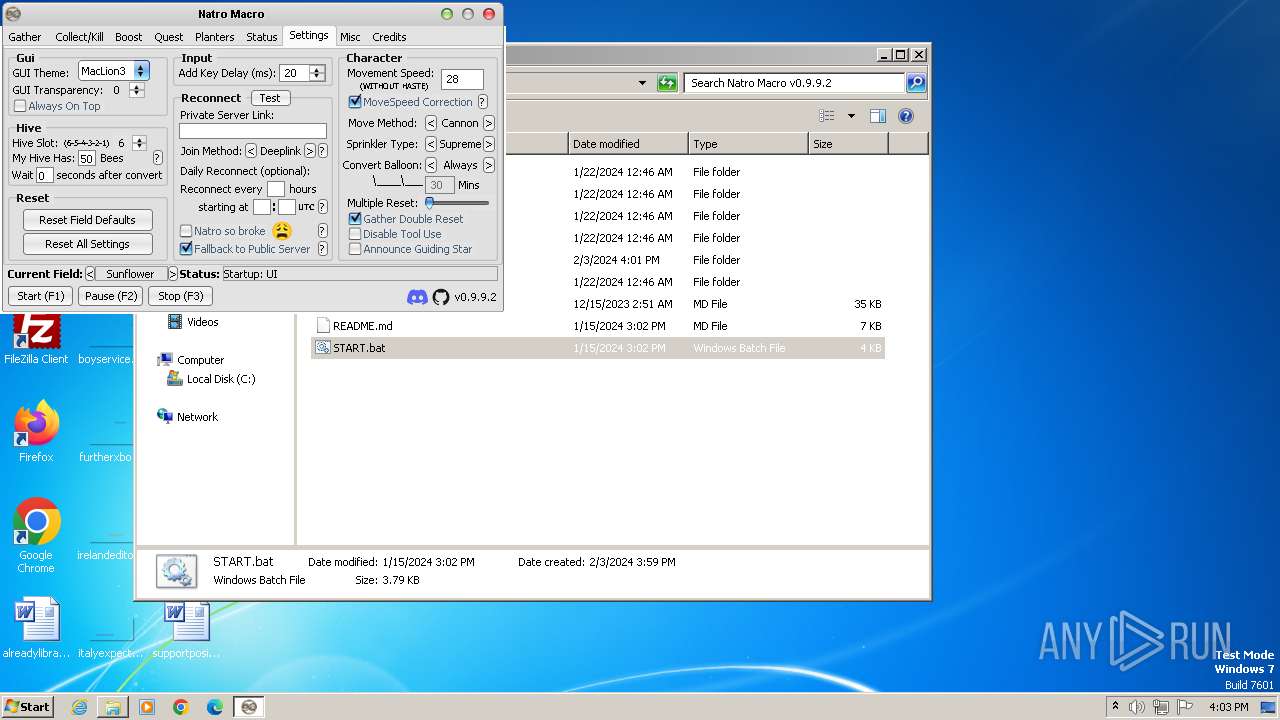
Task: Open the volume control in system tray
Action: point(1136,707)
